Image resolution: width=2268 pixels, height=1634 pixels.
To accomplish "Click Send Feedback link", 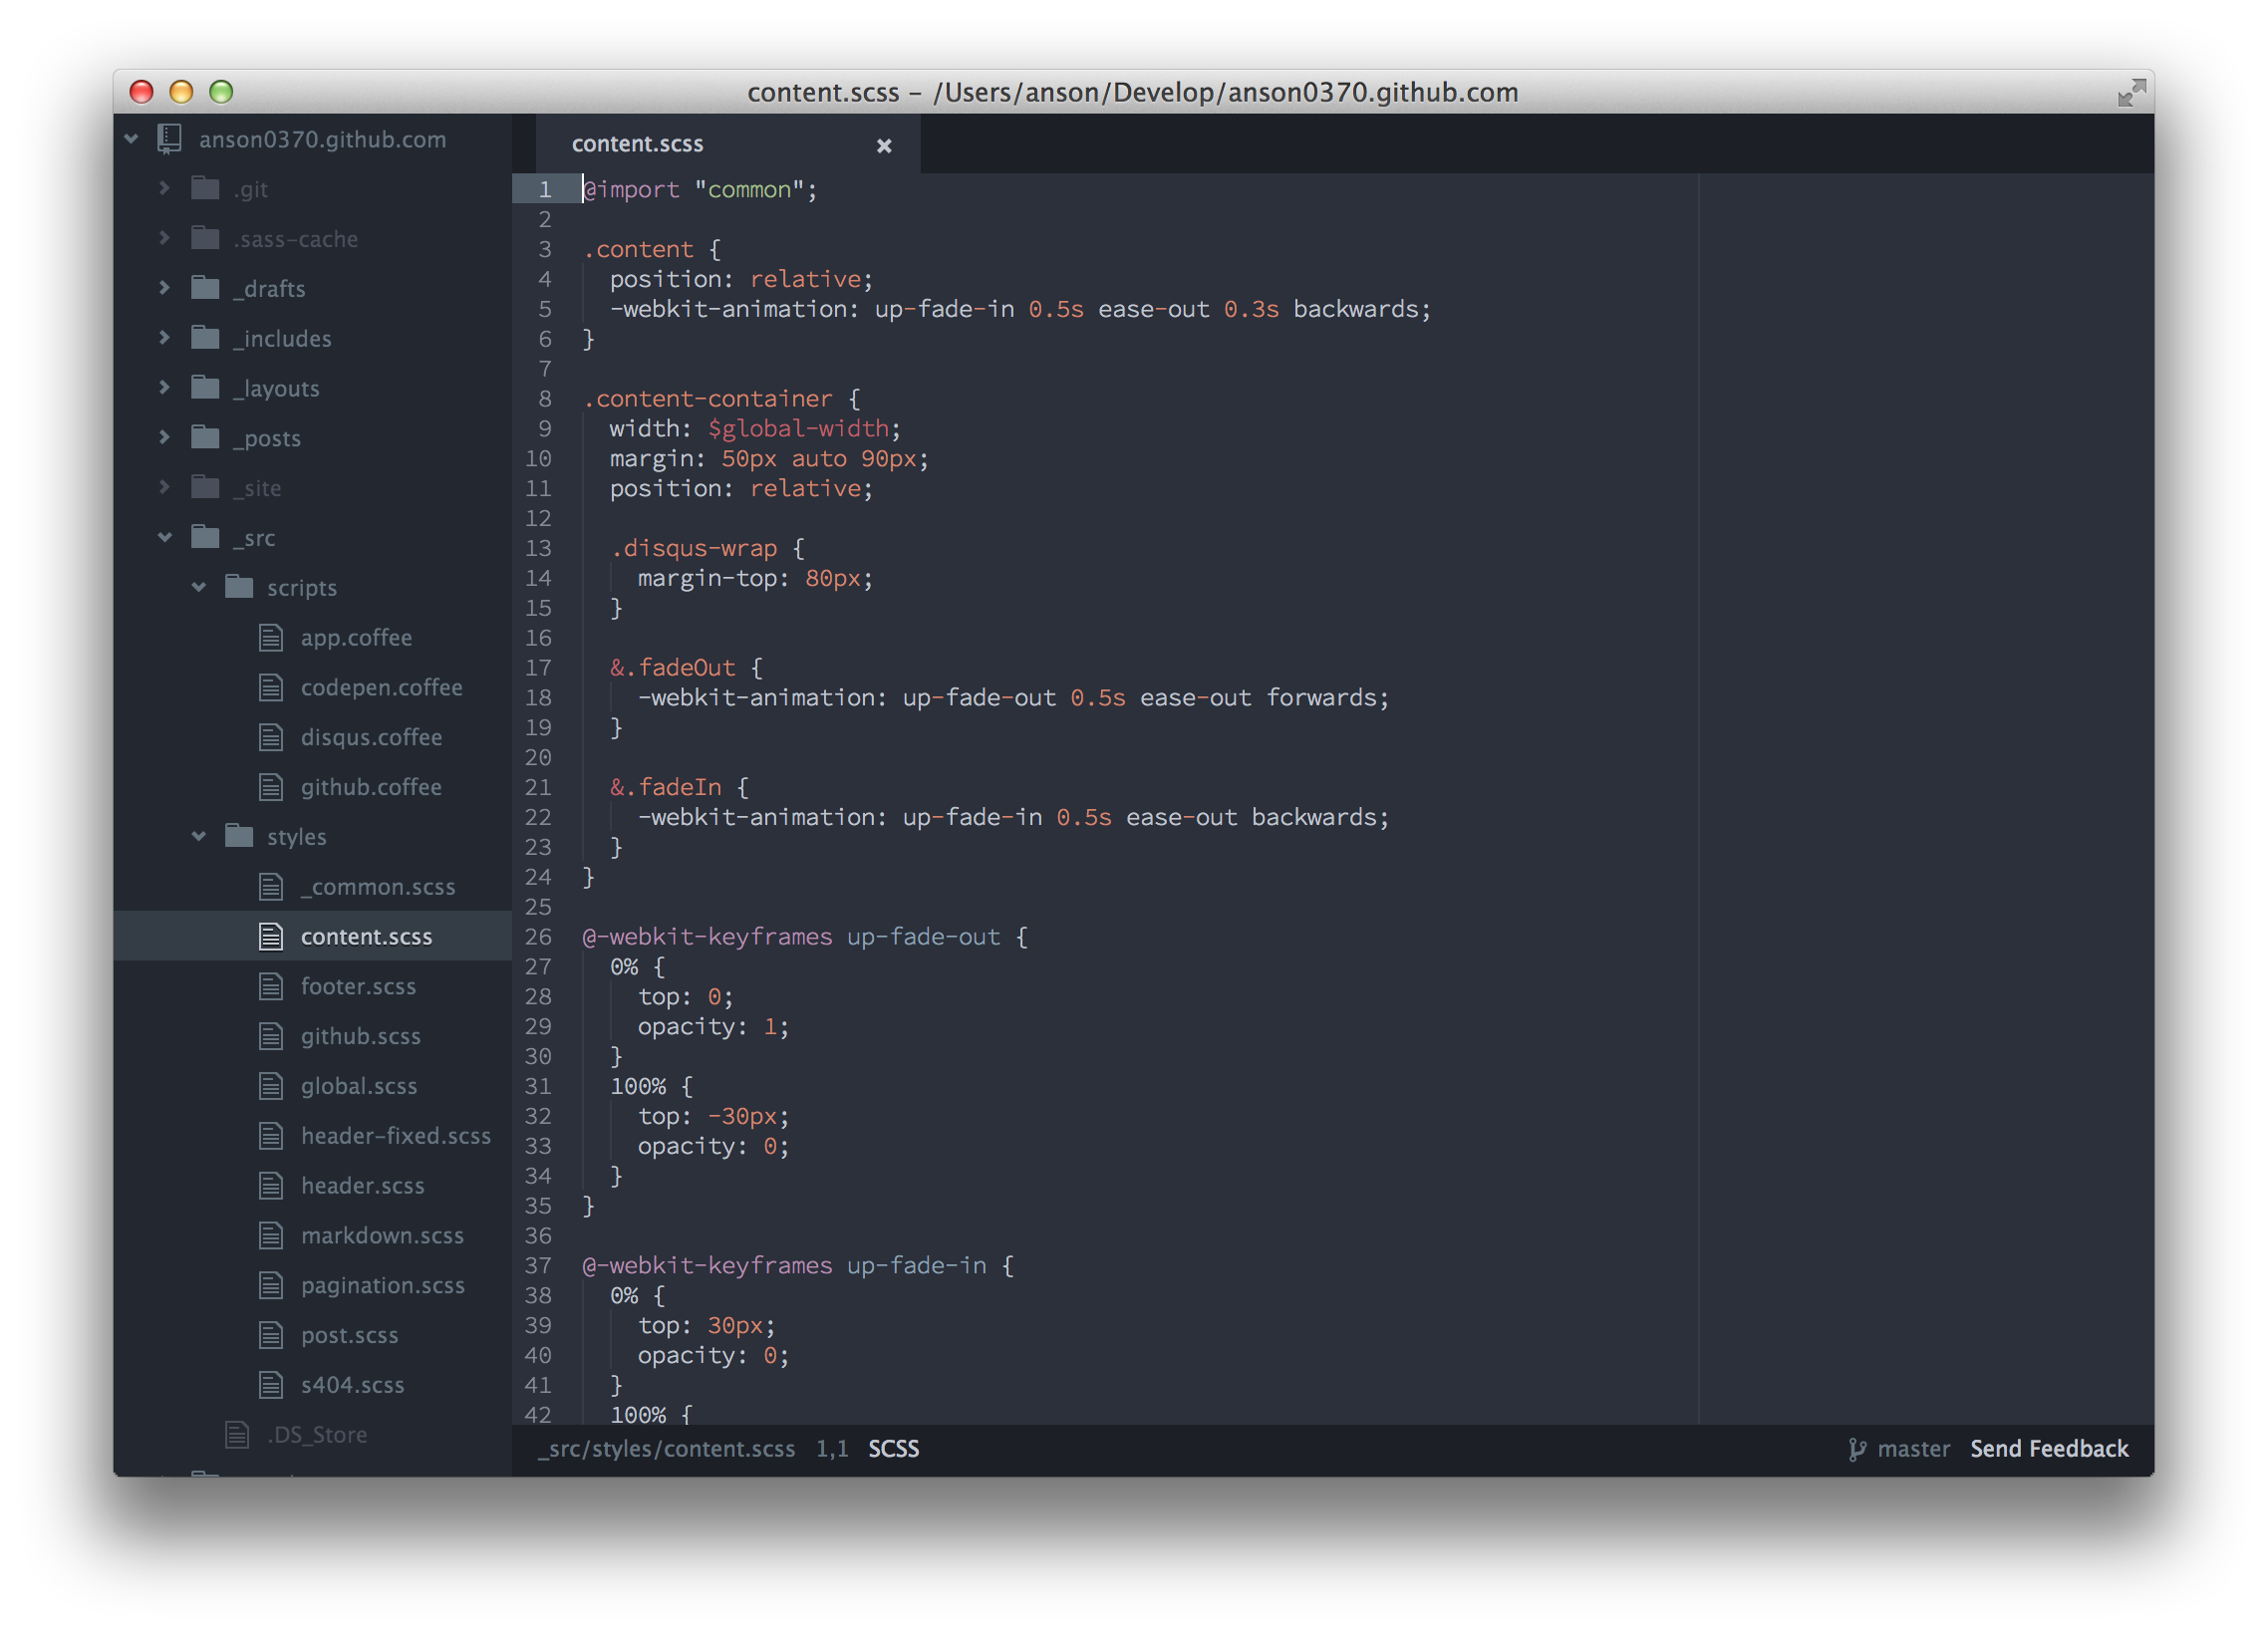I will 2048,1449.
